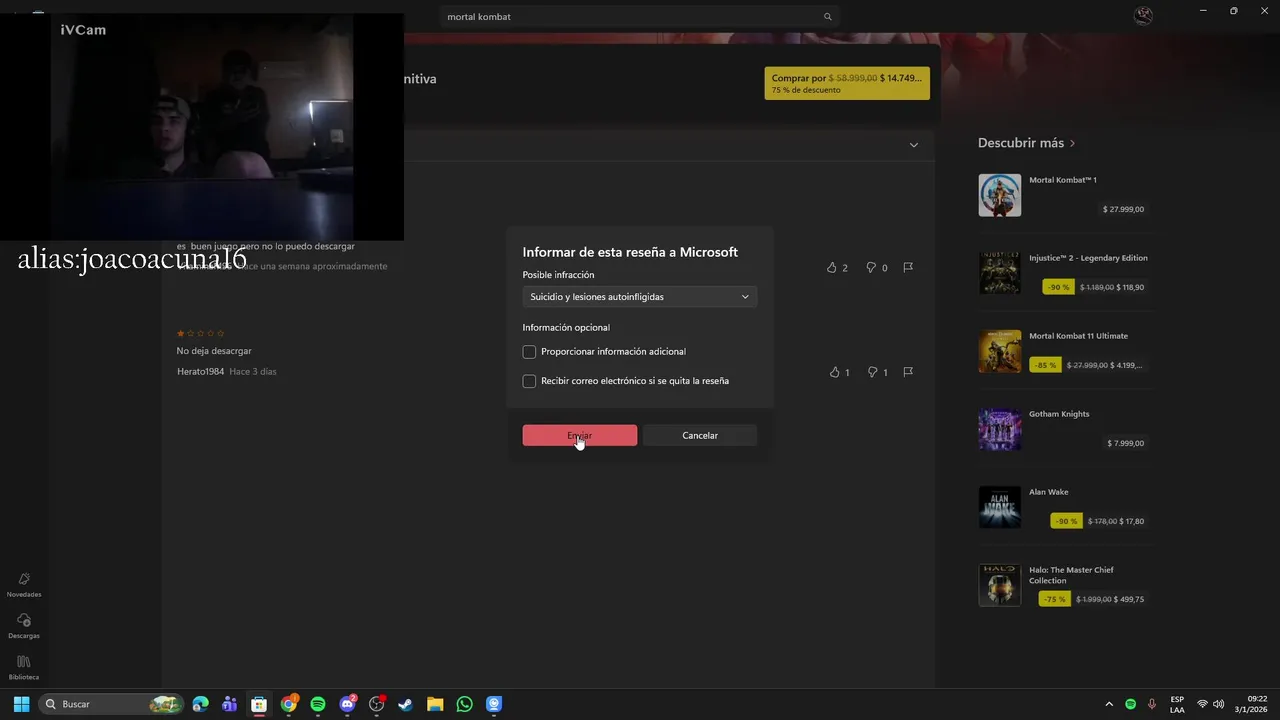The image size is (1280, 720).
Task: Open Steam from the taskbar
Action: pyautogui.click(x=405, y=704)
